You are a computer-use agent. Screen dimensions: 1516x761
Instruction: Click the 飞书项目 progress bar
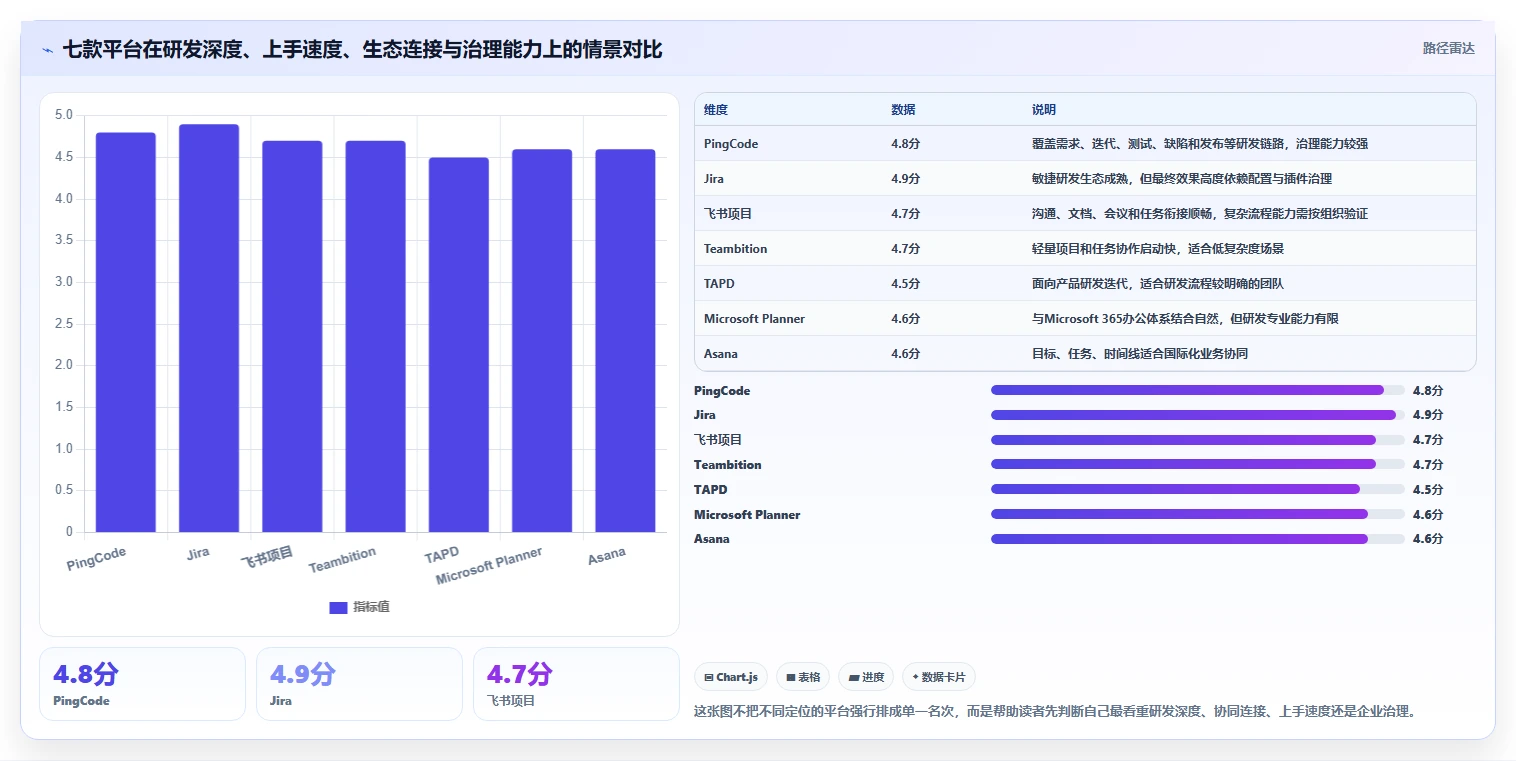[1198, 440]
